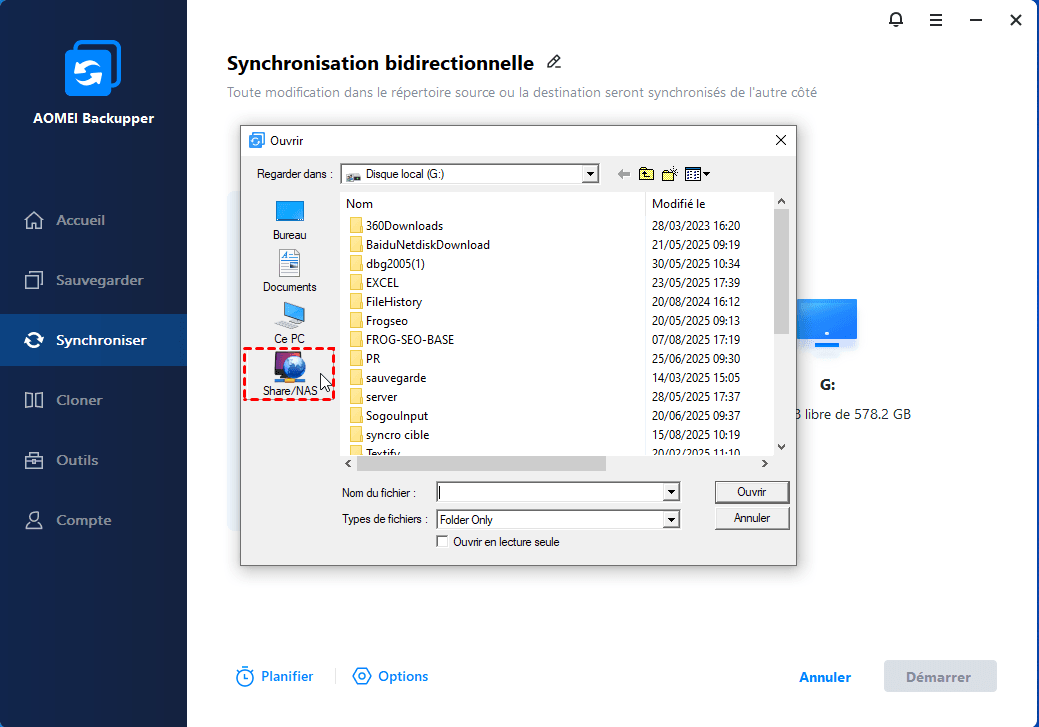Open the view menu icon
This screenshot has height=727, width=1039.
pyautogui.click(x=697, y=174)
